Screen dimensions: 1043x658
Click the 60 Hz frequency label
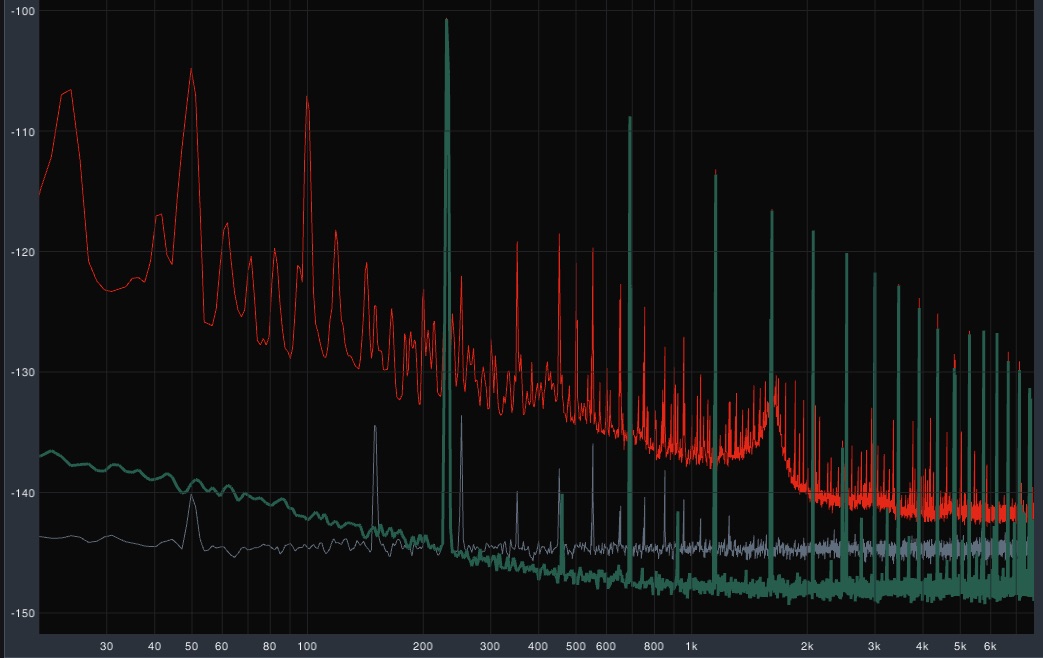[x=222, y=646]
